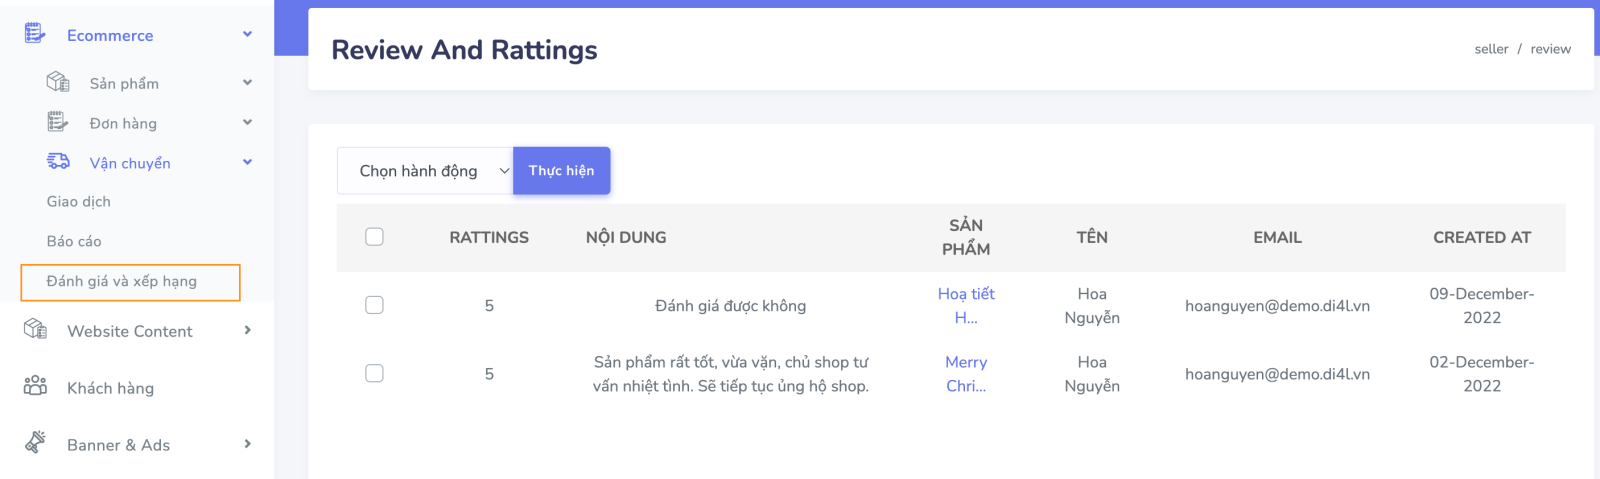Open the Merry Chri... product link

[966, 373]
